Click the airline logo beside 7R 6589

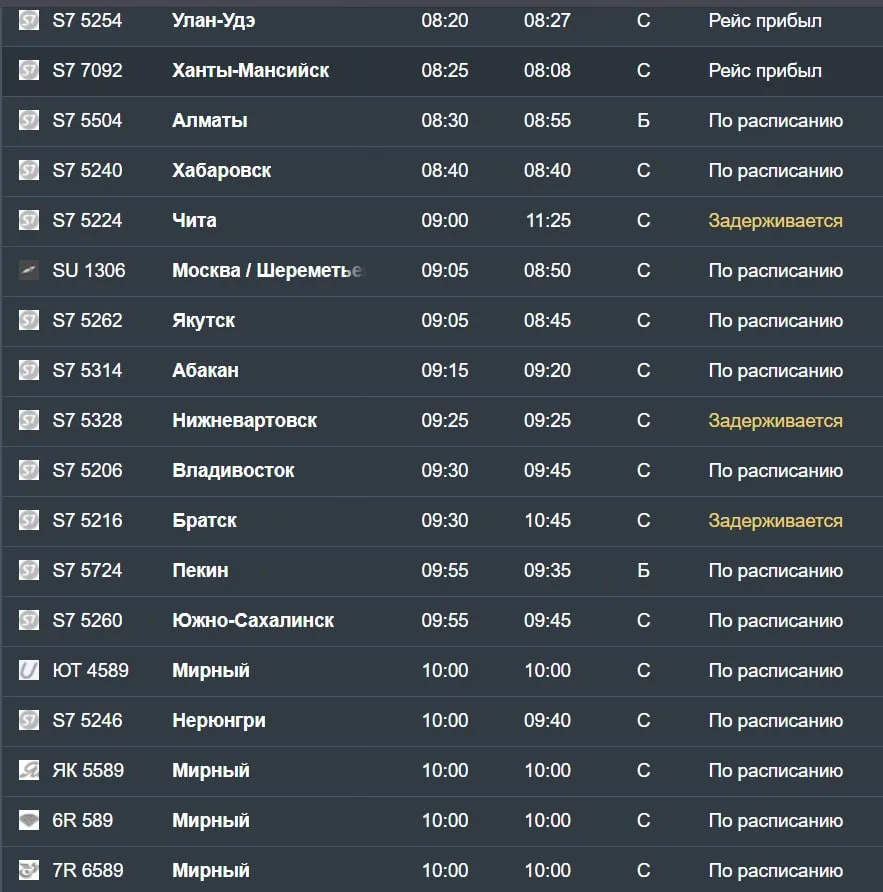tap(29, 870)
